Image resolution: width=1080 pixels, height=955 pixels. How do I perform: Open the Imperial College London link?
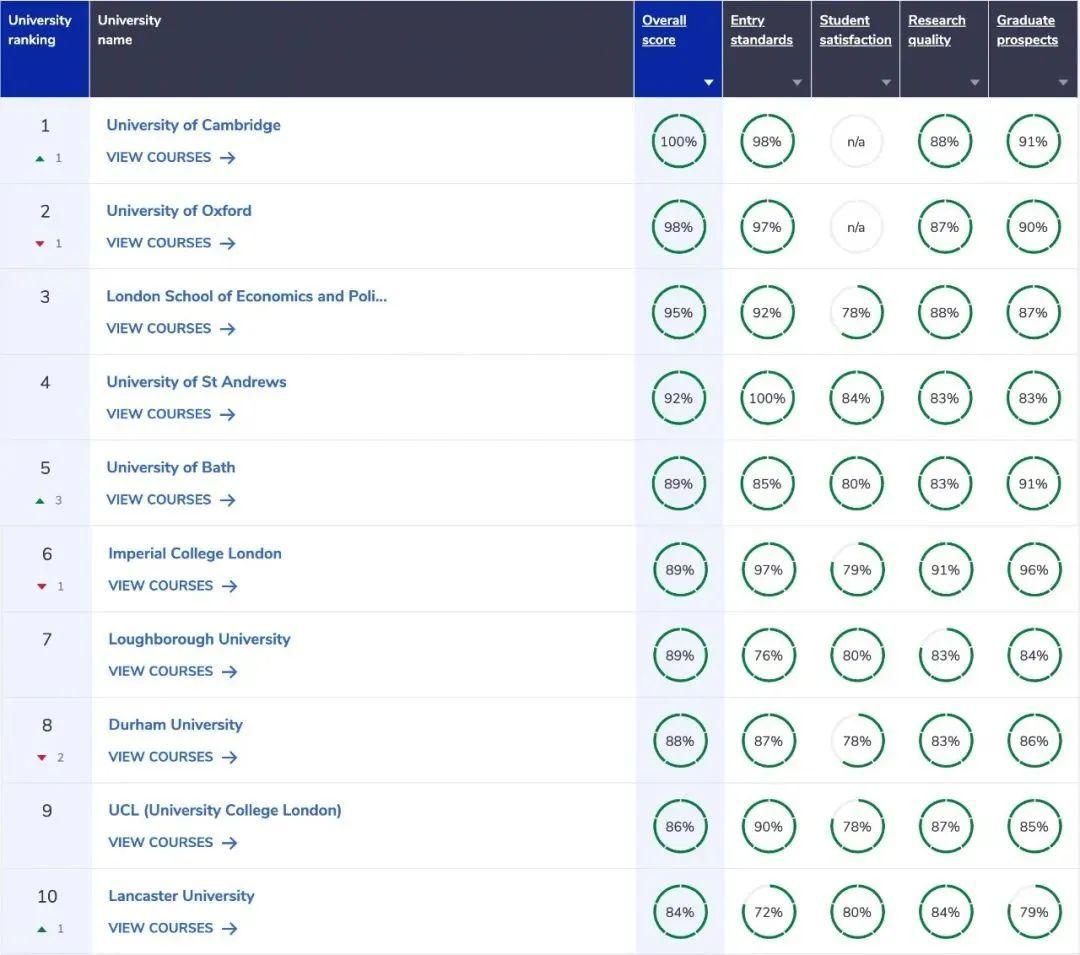pos(195,553)
